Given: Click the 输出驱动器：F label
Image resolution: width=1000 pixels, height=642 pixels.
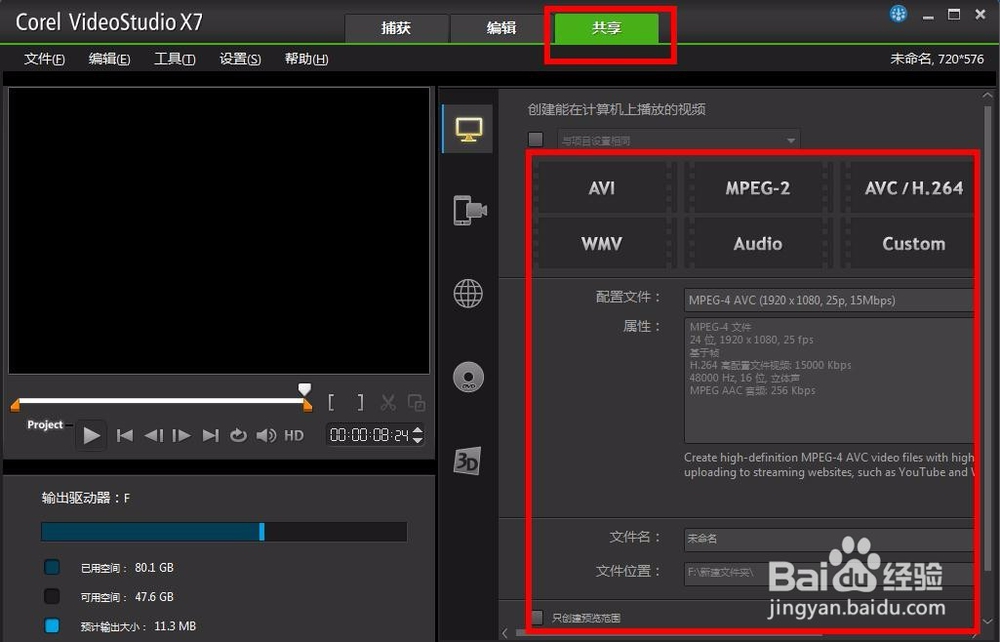Looking at the screenshot, I should 86,498.
